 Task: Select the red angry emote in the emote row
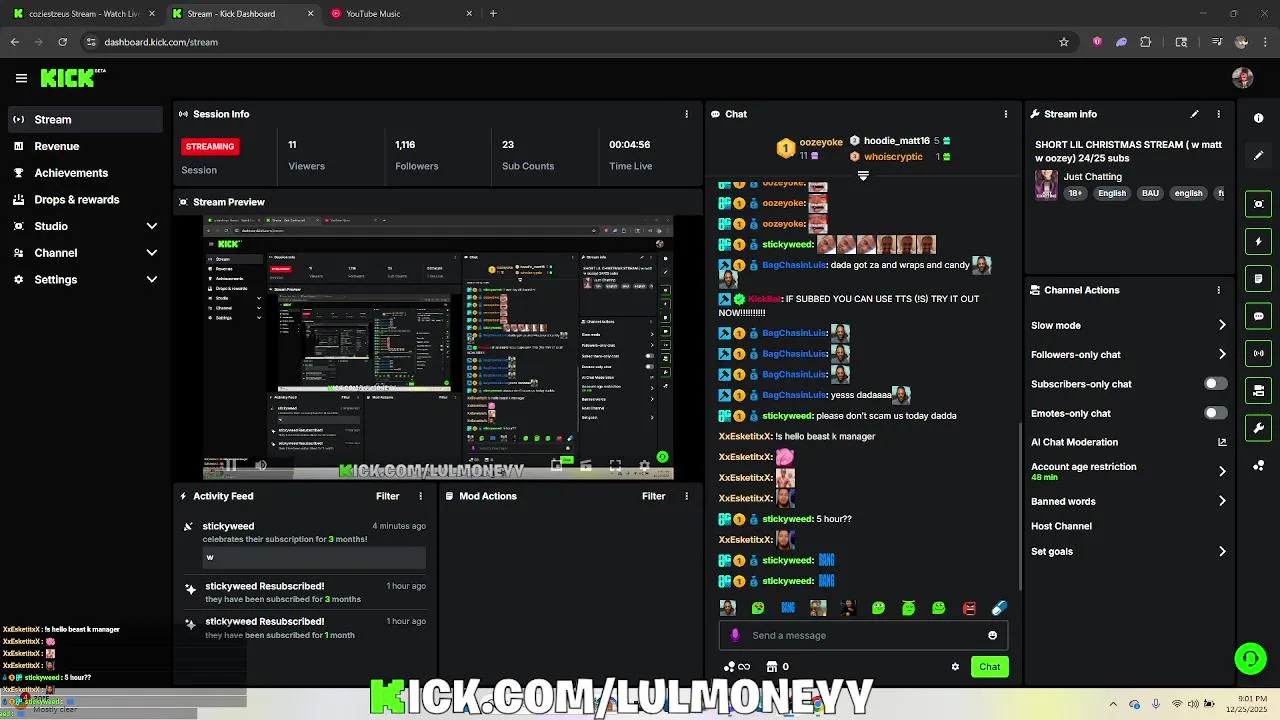969,608
